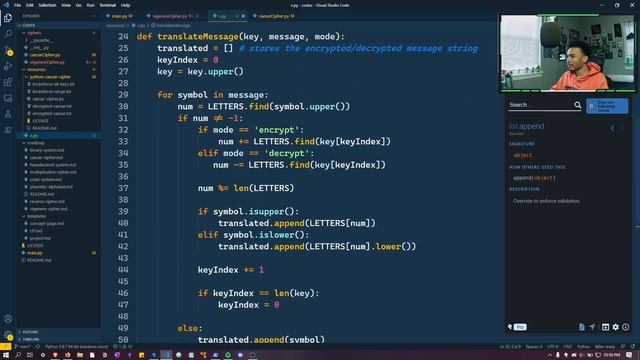Click remote indicator in status bar corner
640x360 pixels.
click(5, 347)
